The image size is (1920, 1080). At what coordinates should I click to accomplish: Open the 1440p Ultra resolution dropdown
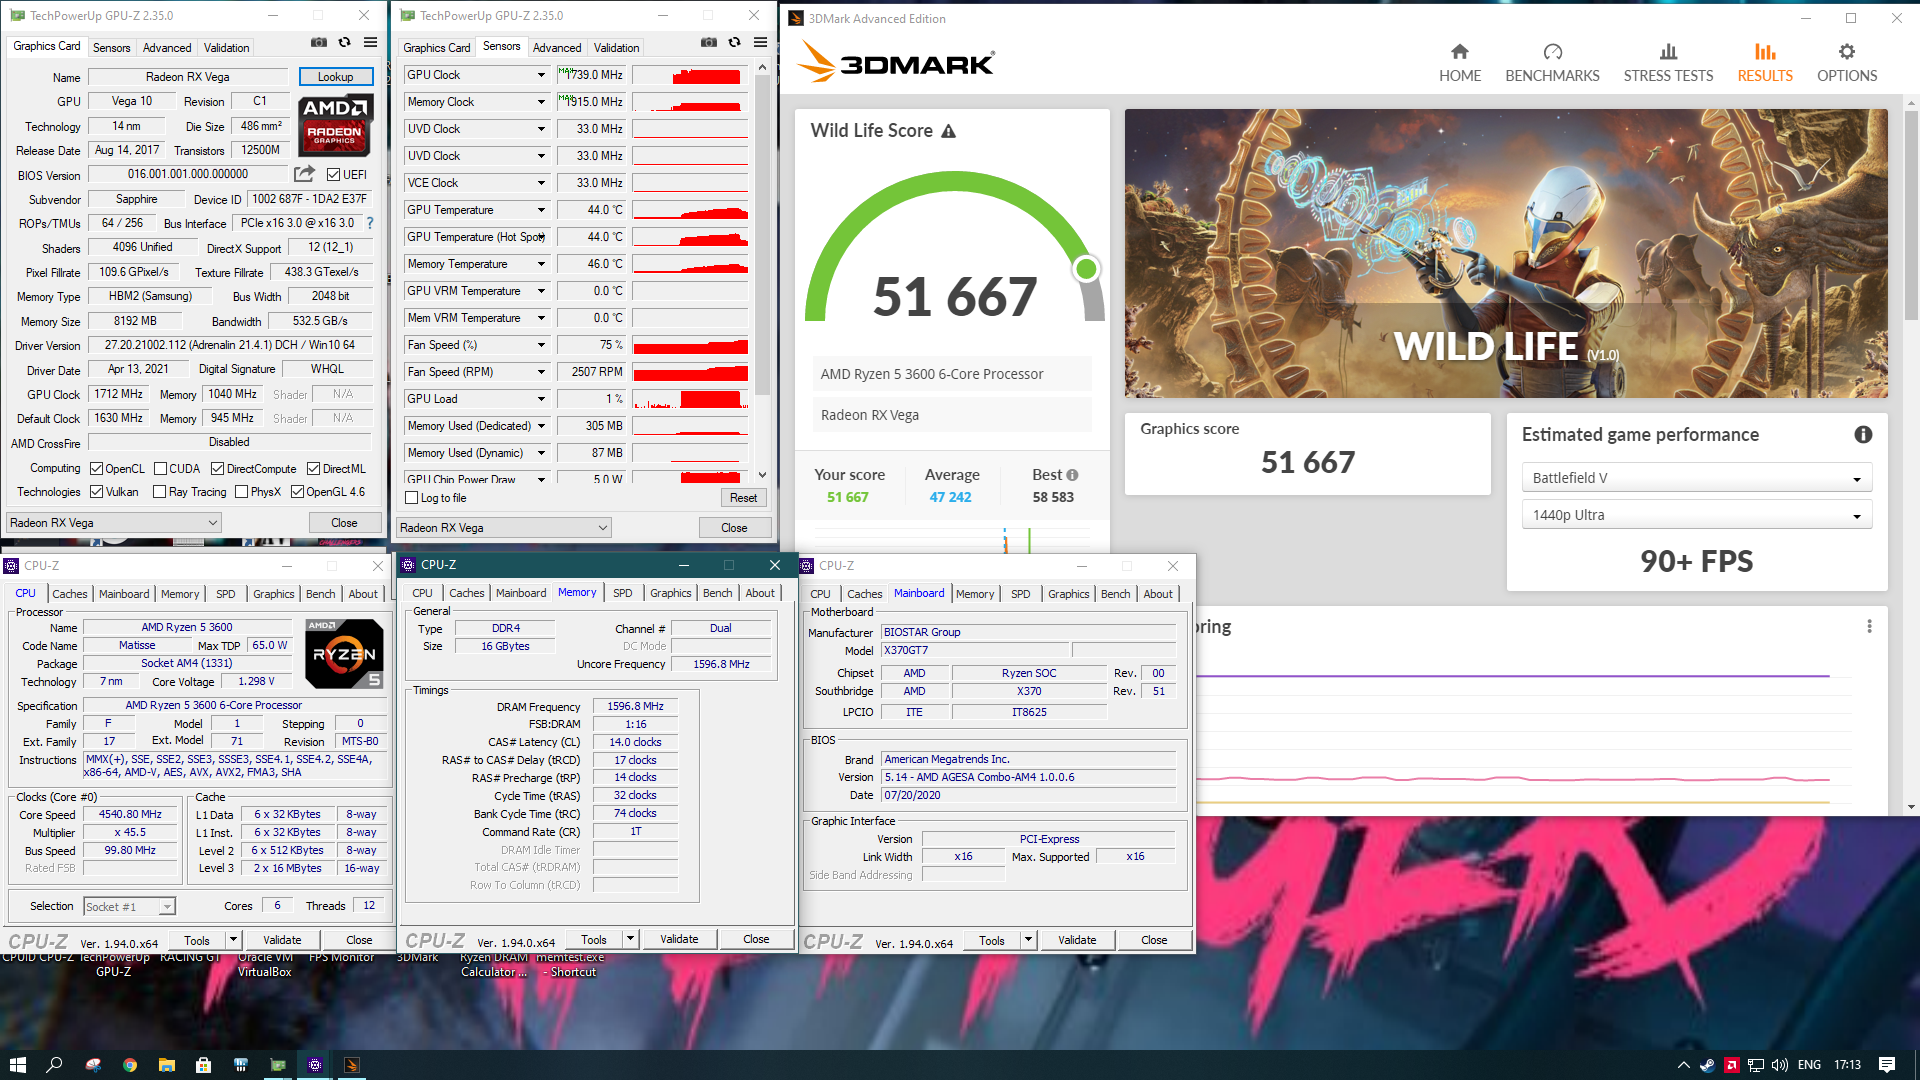coord(1696,515)
